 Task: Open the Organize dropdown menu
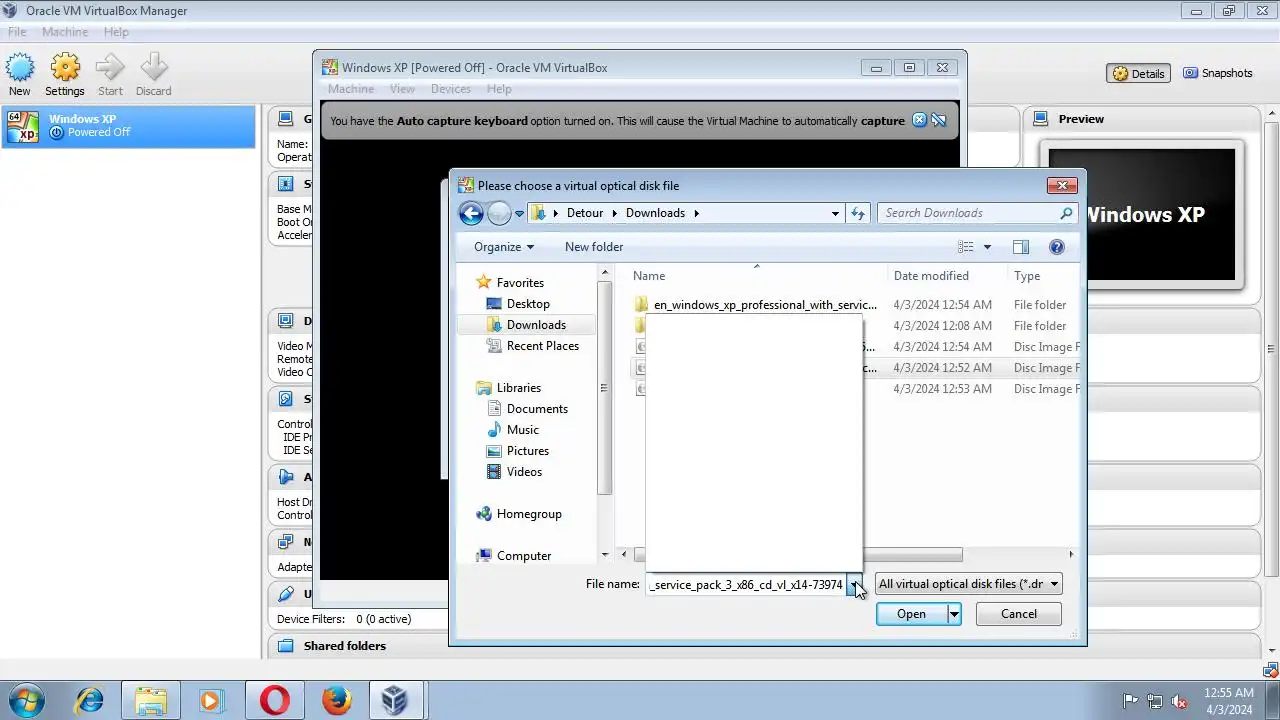coord(504,247)
